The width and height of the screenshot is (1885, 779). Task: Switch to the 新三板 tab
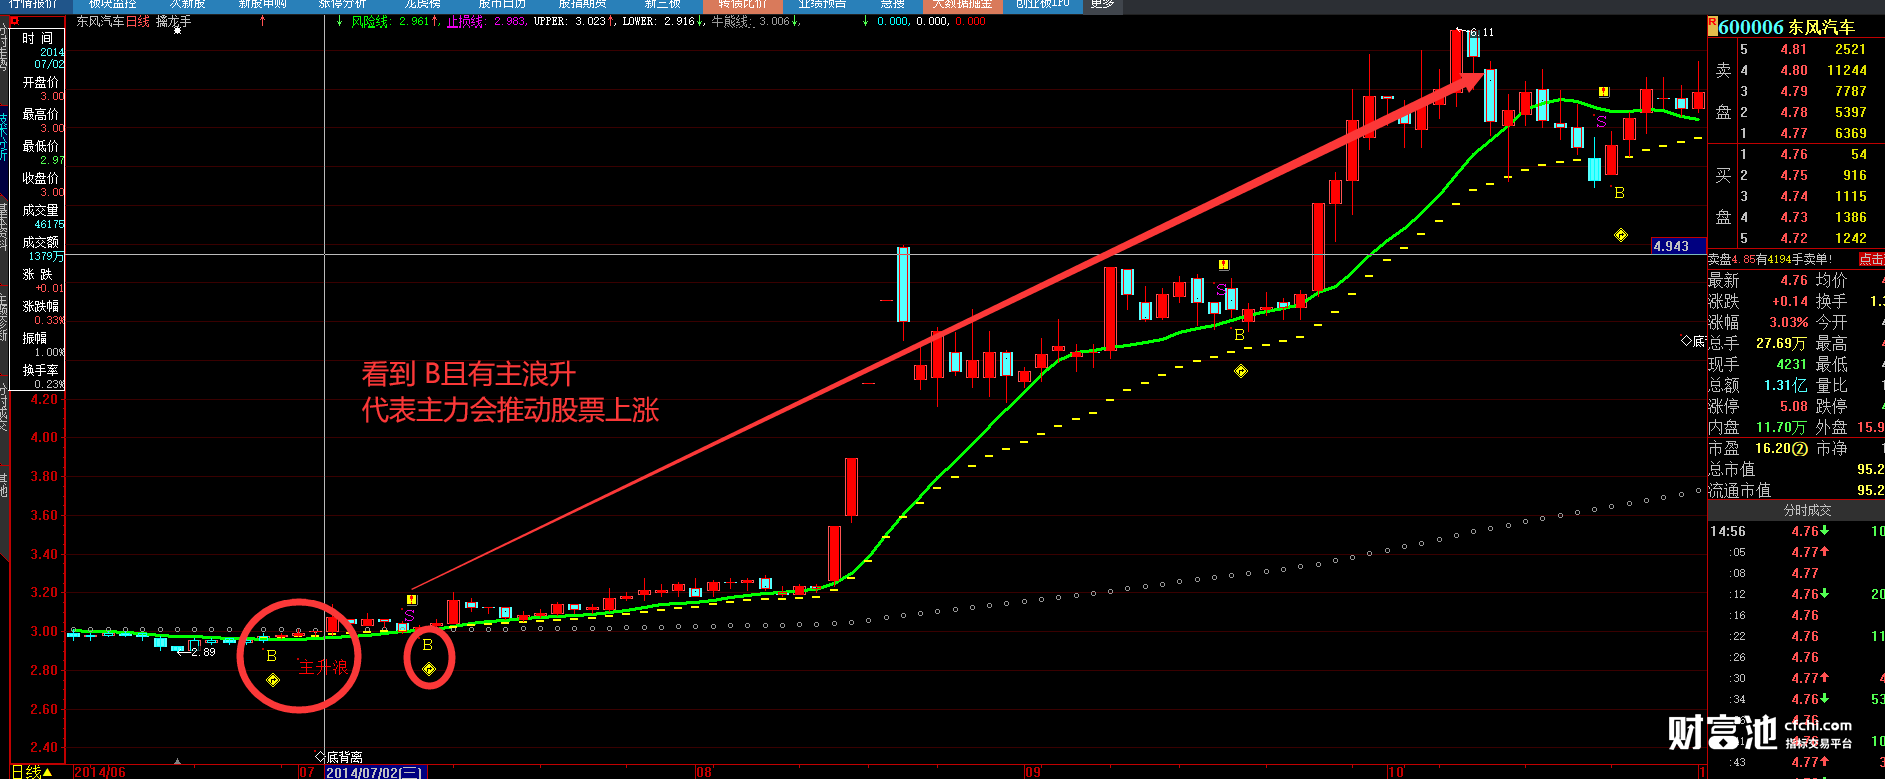pyautogui.click(x=663, y=5)
